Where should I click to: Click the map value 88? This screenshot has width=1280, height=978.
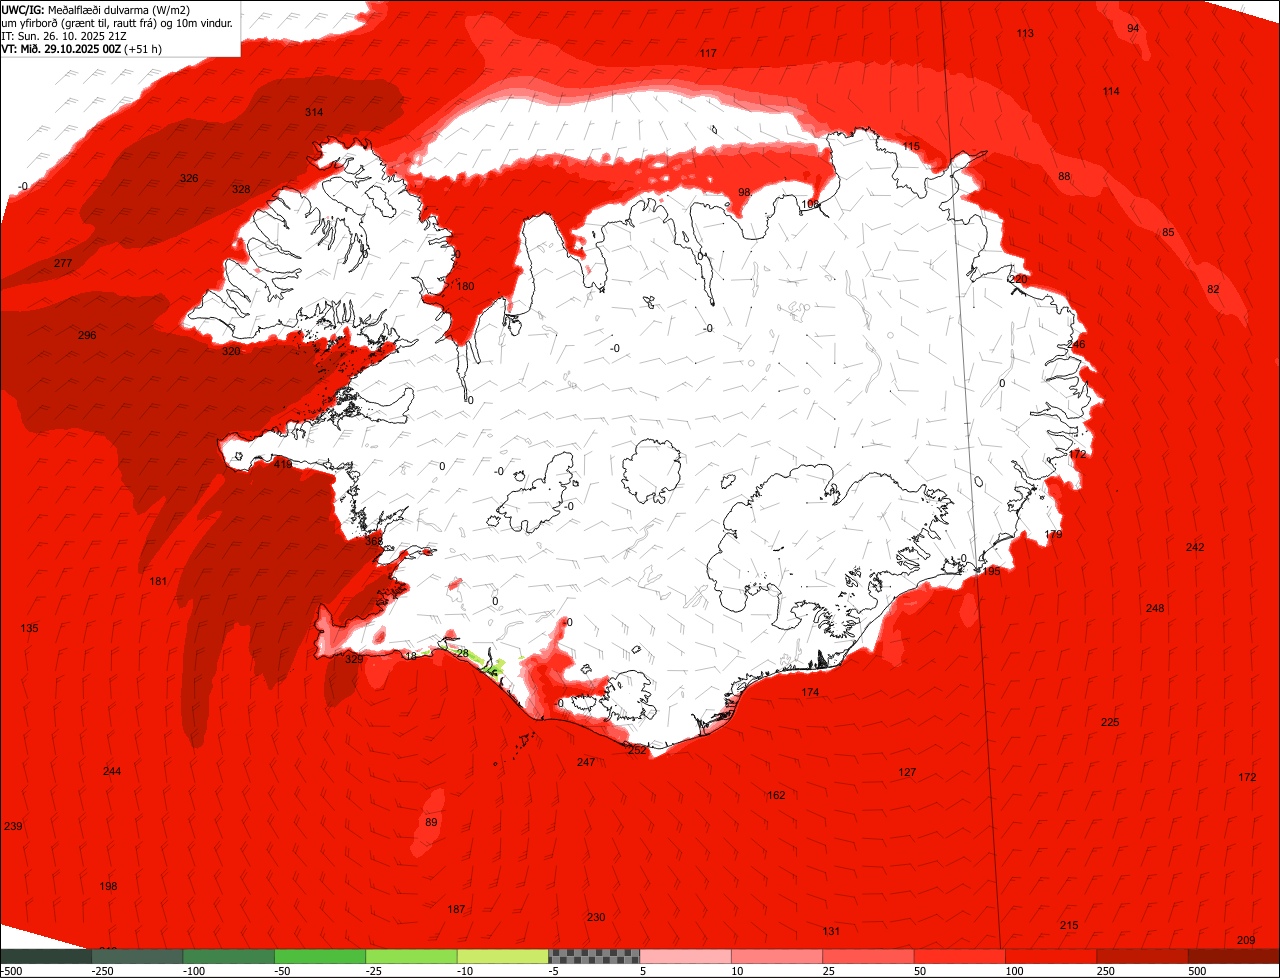click(1064, 176)
